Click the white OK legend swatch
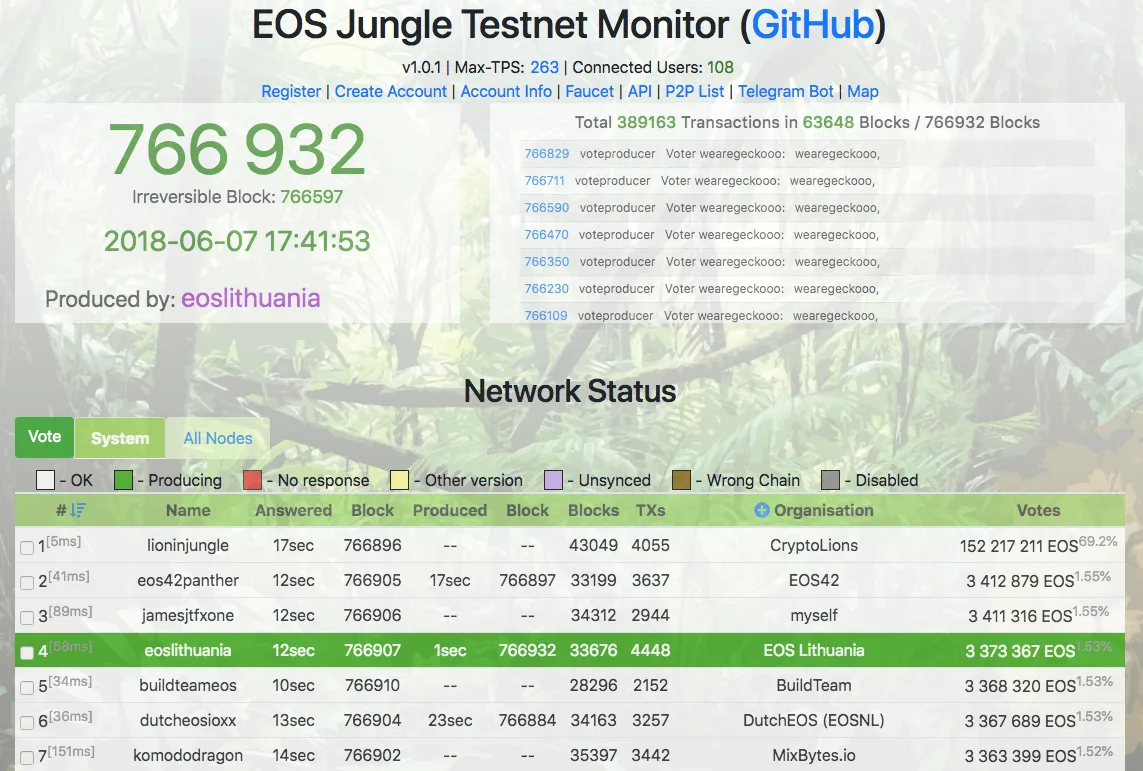 click(x=45, y=480)
